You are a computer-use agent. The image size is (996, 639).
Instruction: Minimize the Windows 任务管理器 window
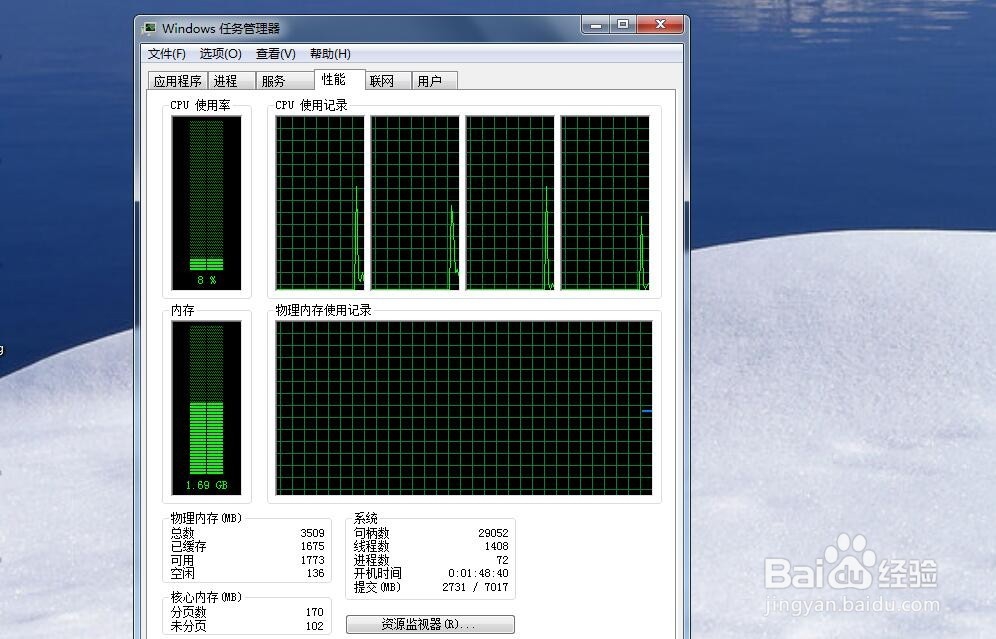pyautogui.click(x=596, y=25)
